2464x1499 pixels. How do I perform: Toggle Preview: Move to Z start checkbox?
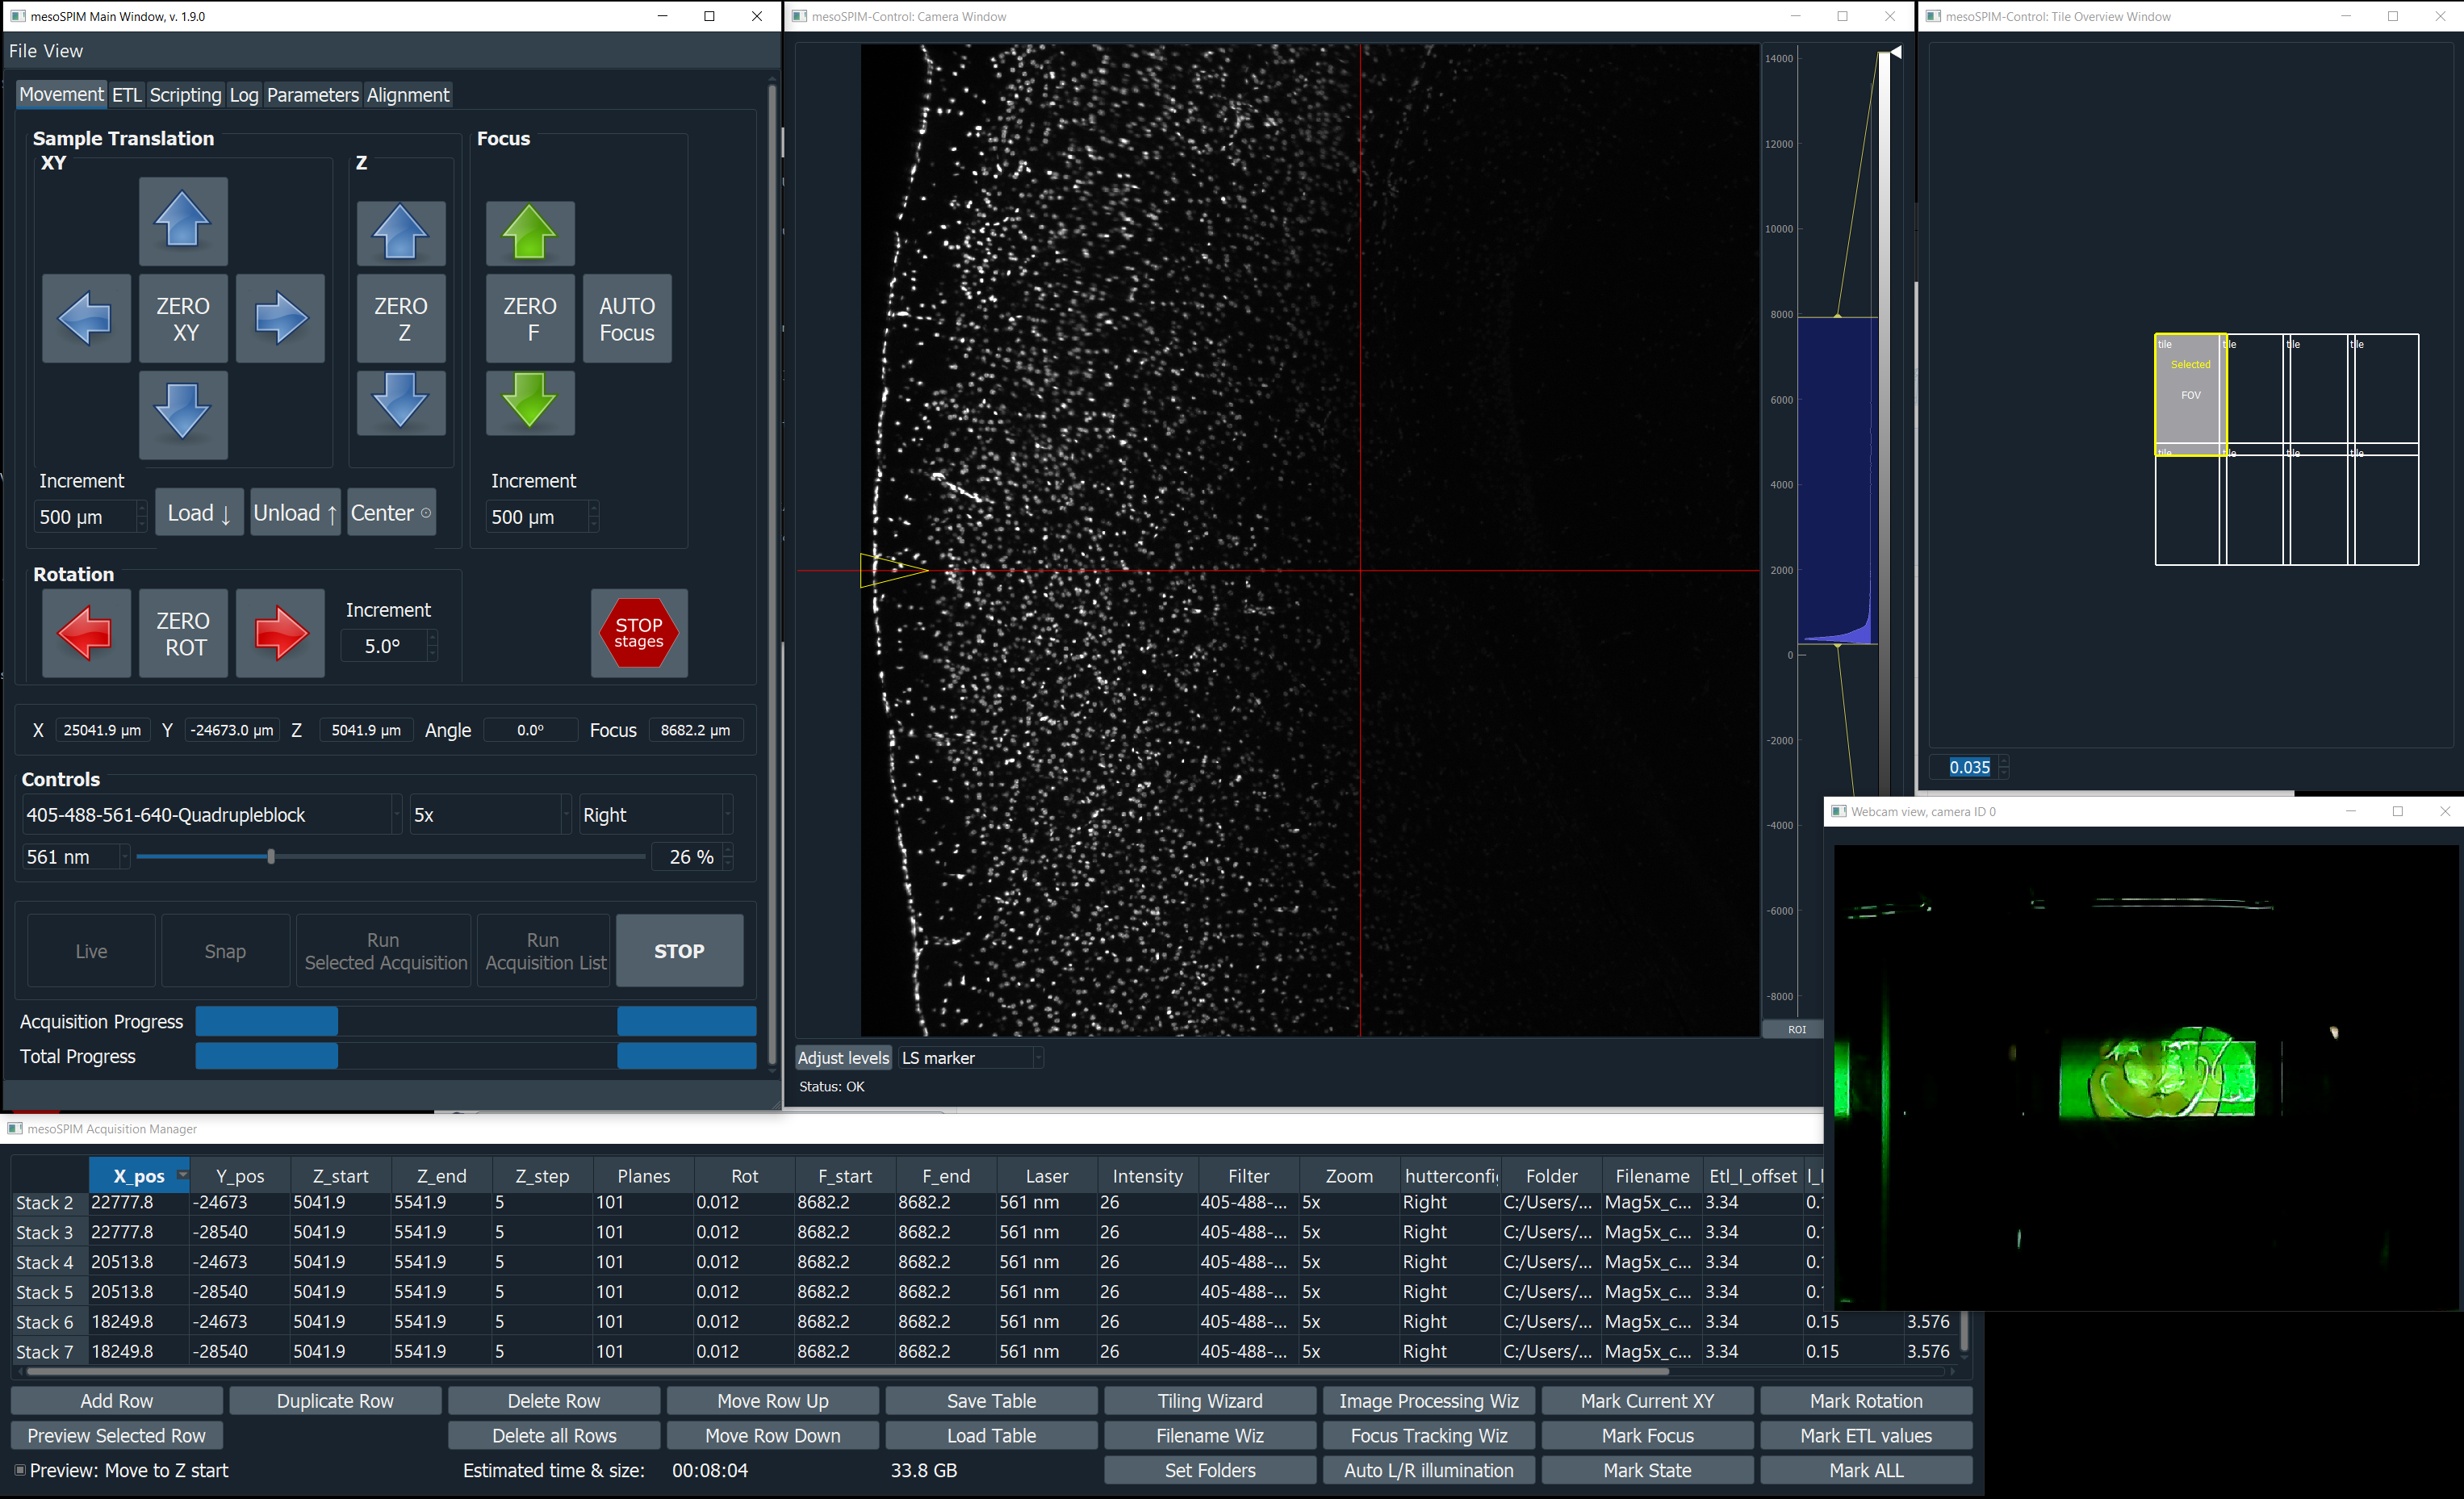19,1470
